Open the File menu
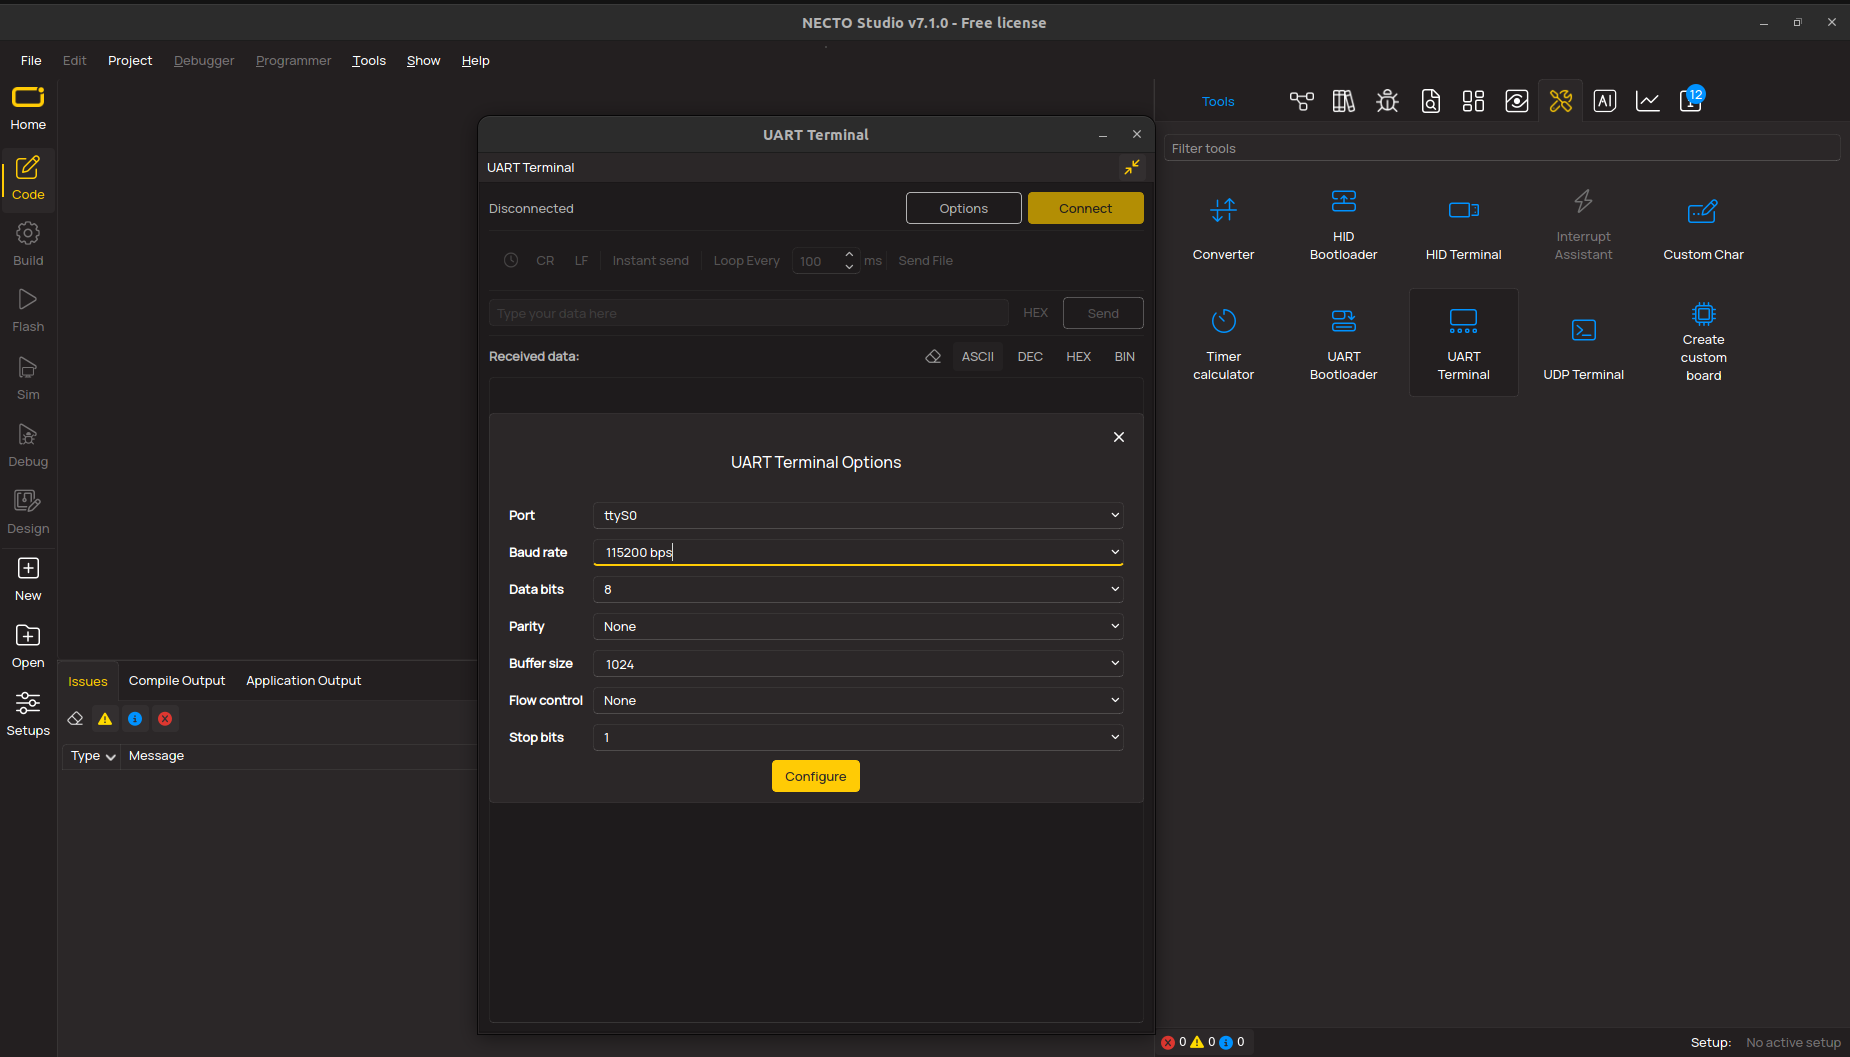1850x1057 pixels. [31, 60]
